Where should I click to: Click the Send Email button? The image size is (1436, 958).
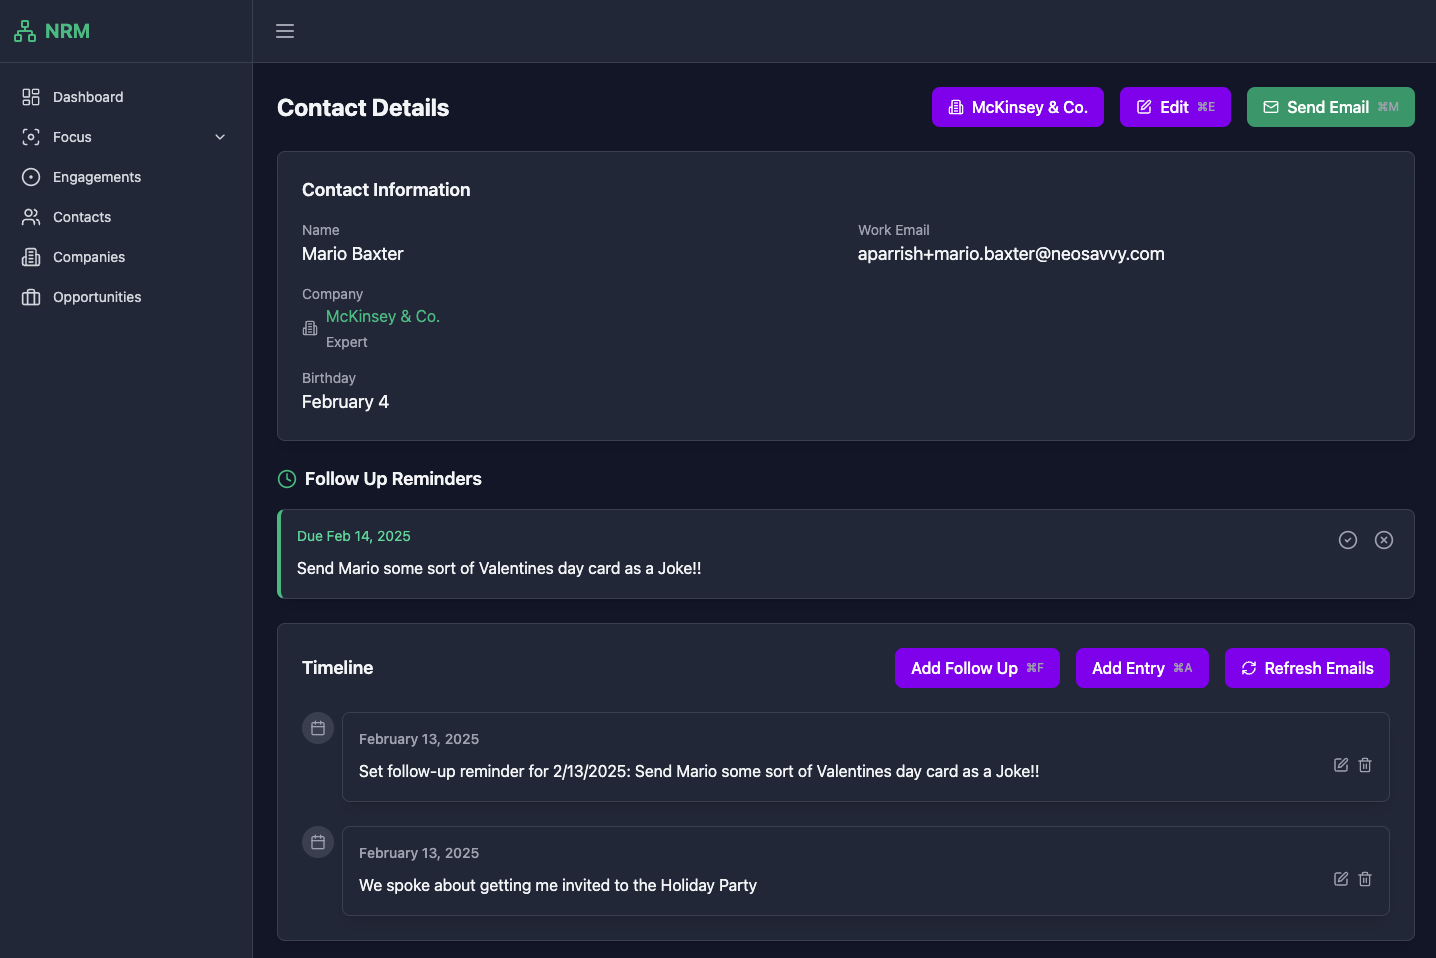(x=1330, y=107)
